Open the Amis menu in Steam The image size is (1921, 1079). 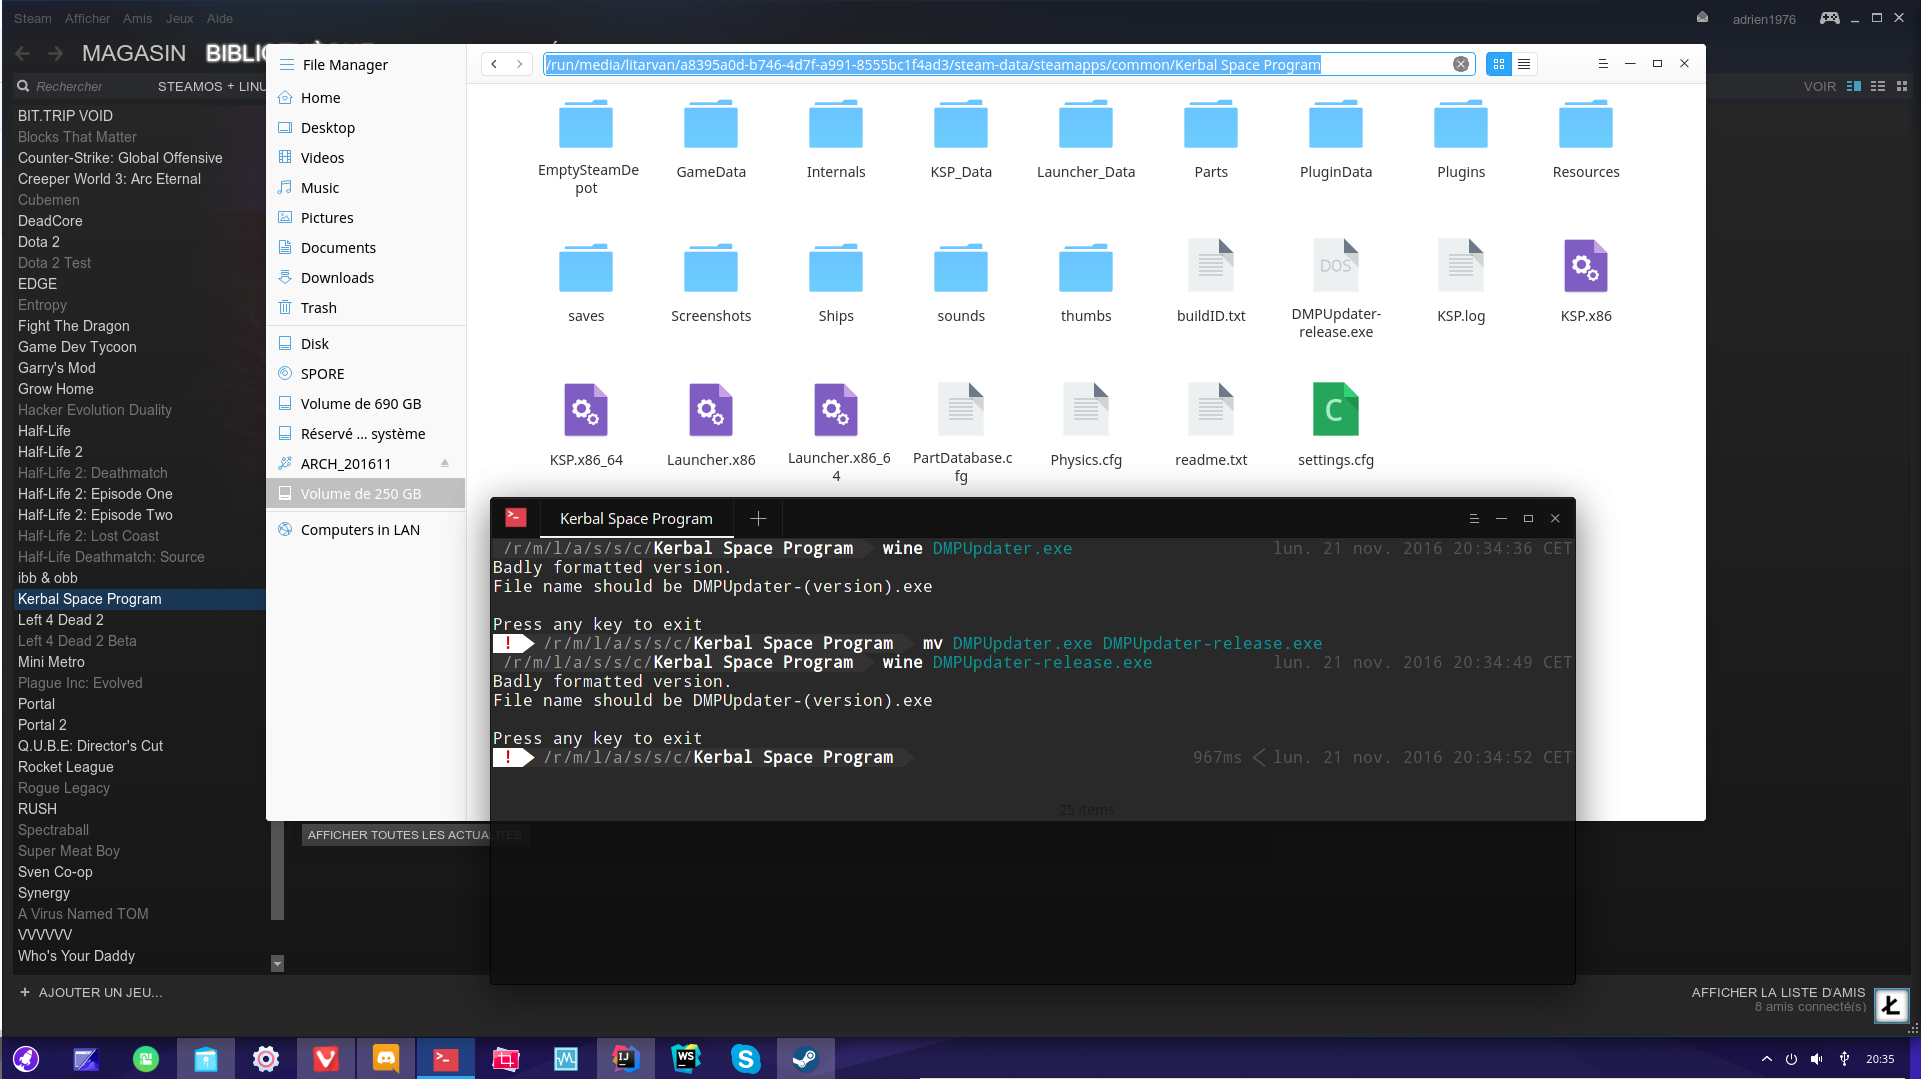[138, 18]
